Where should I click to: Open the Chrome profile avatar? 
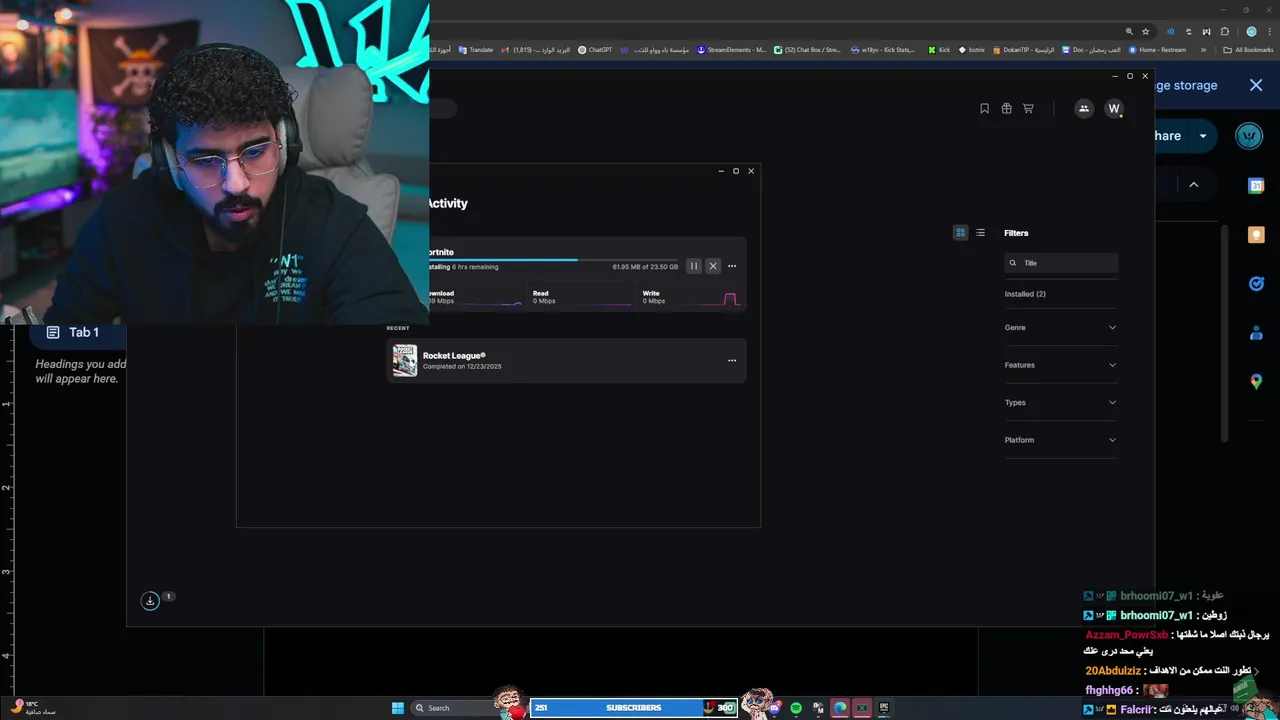(x=1251, y=31)
